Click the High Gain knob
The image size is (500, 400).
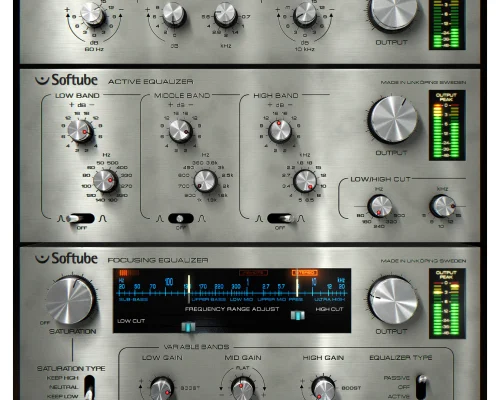323,389
